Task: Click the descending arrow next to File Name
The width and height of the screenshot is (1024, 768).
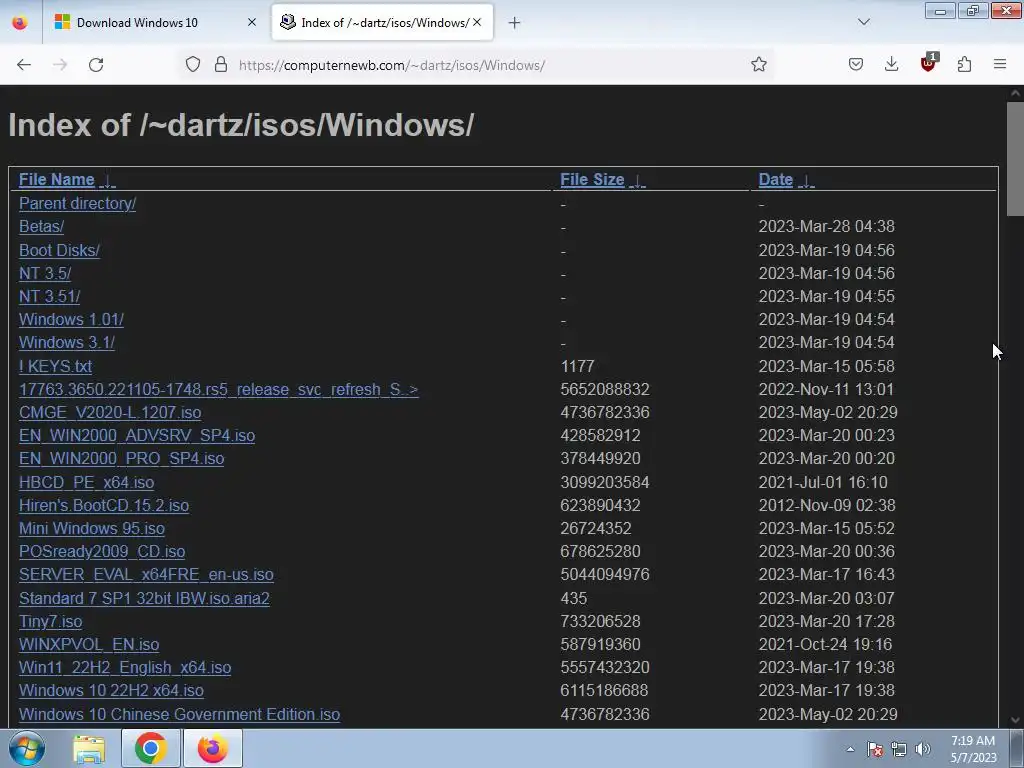Action: point(107,181)
